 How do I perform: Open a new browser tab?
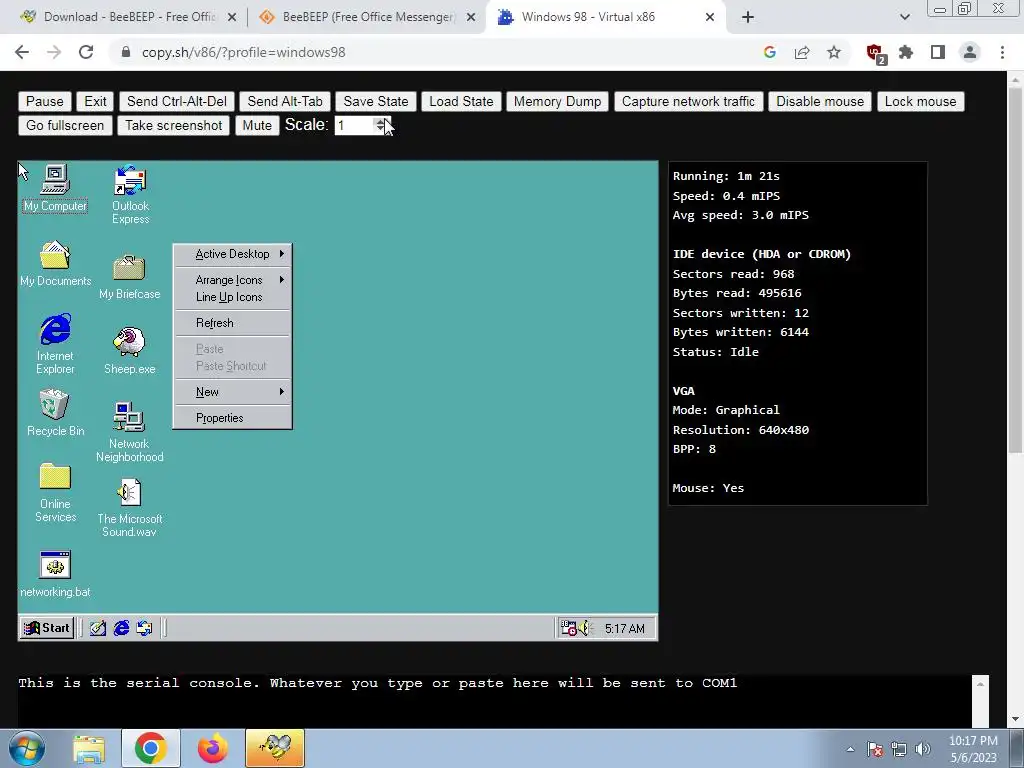pyautogui.click(x=748, y=18)
